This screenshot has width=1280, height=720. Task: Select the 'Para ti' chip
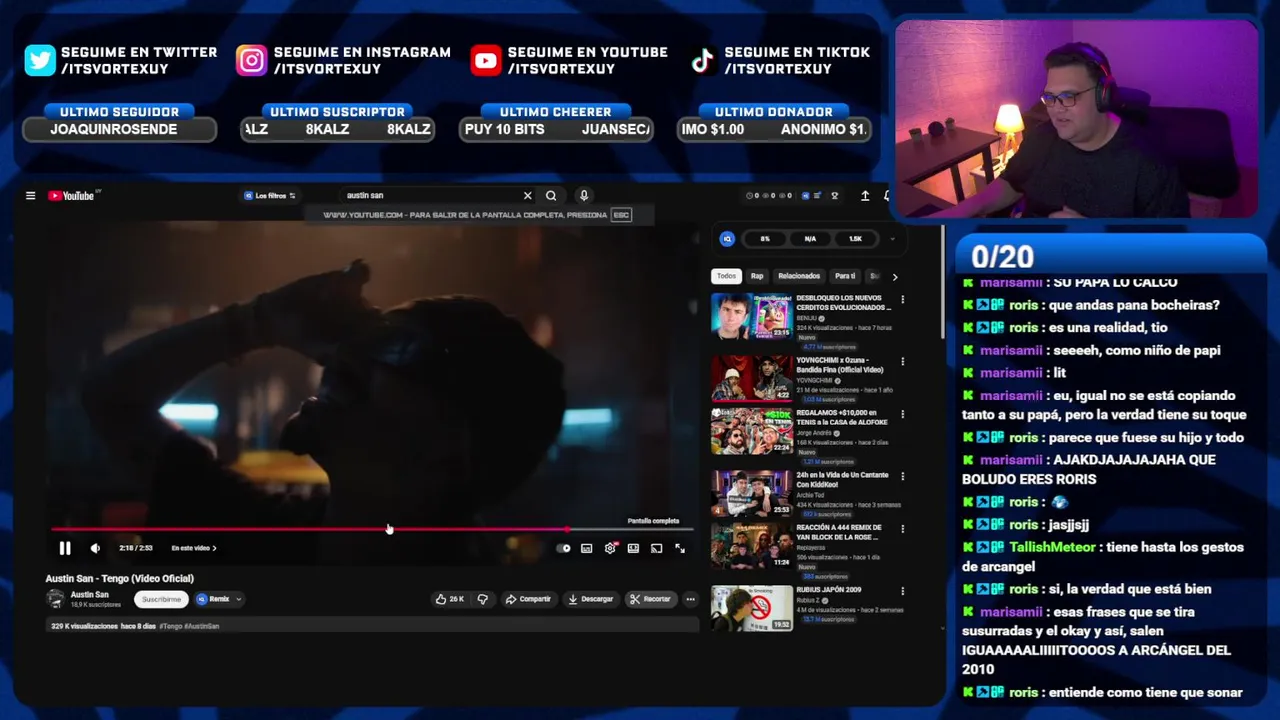coord(845,276)
